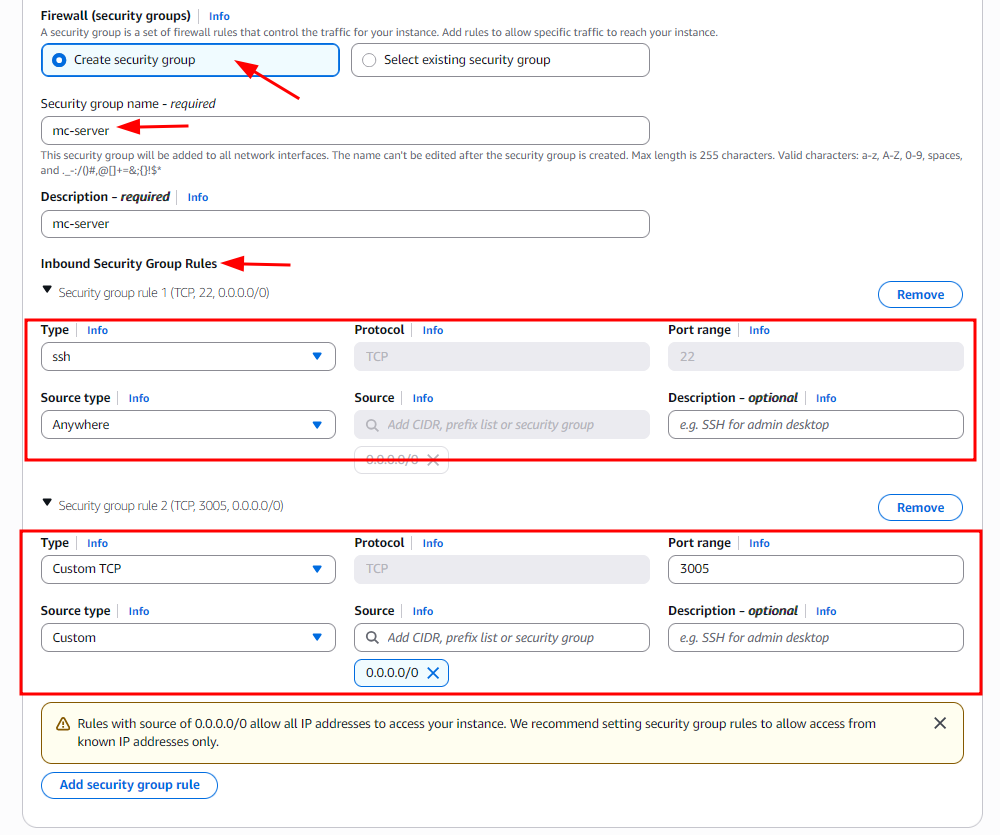Remove the 0.0.0.0/0 source tag in rule 2

coord(433,674)
